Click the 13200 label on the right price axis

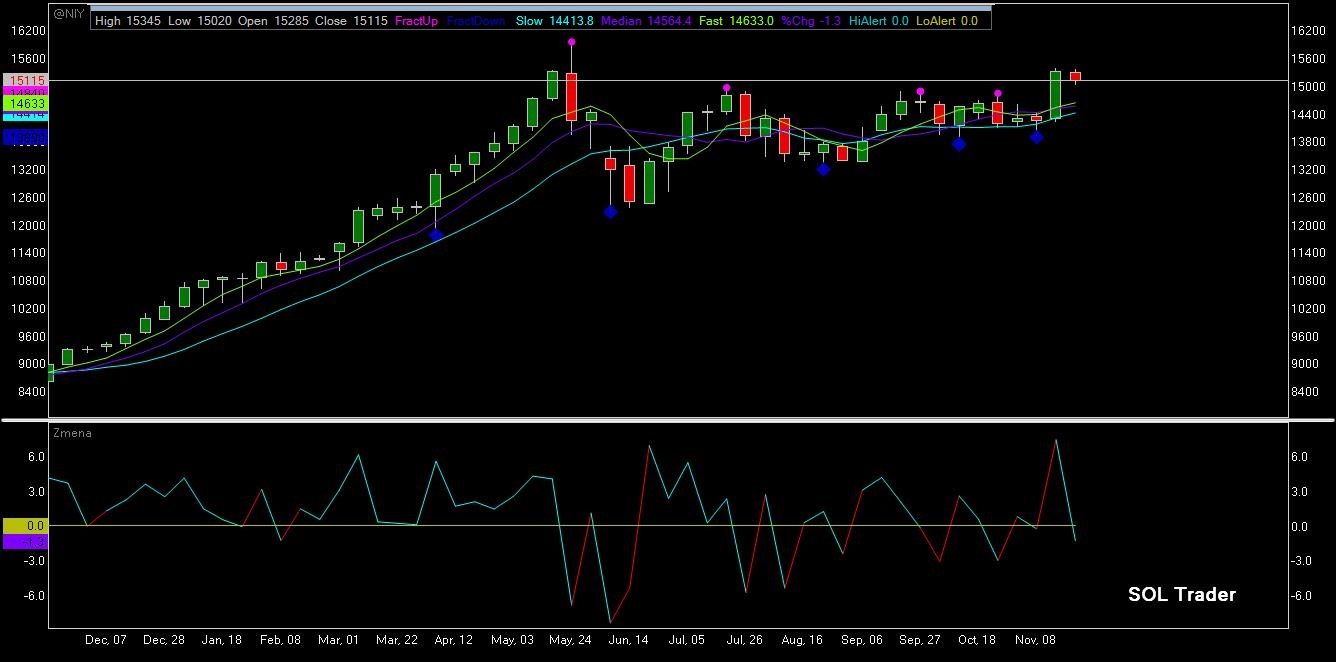(x=1311, y=170)
